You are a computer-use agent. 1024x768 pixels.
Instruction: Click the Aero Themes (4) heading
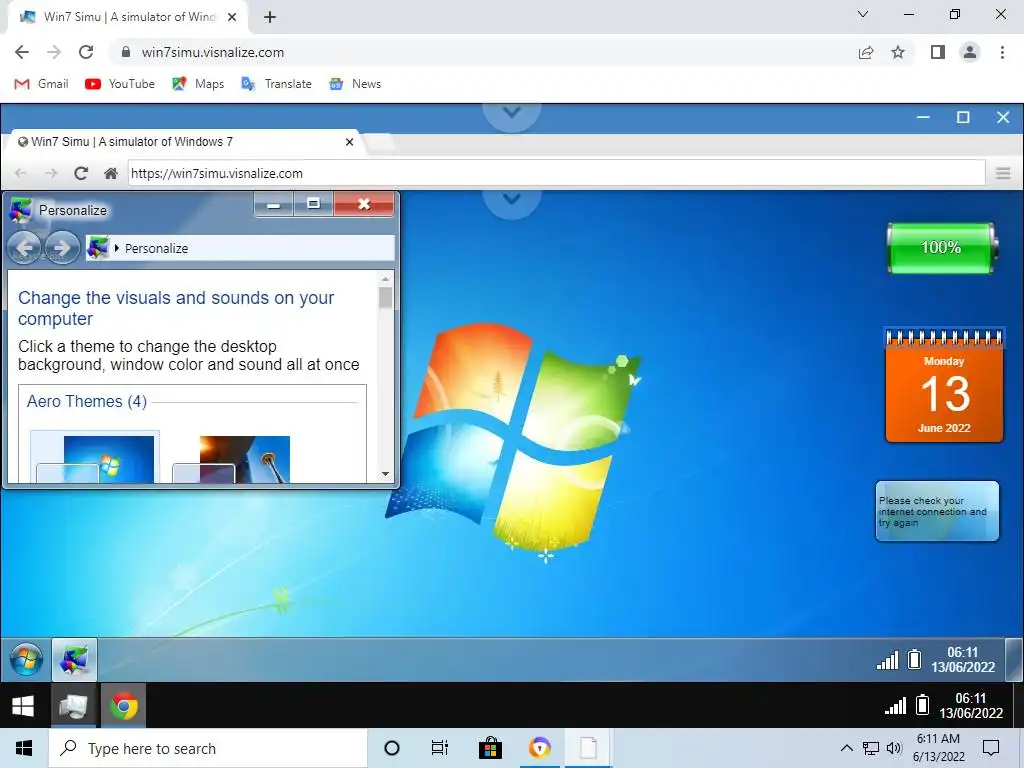coord(87,401)
